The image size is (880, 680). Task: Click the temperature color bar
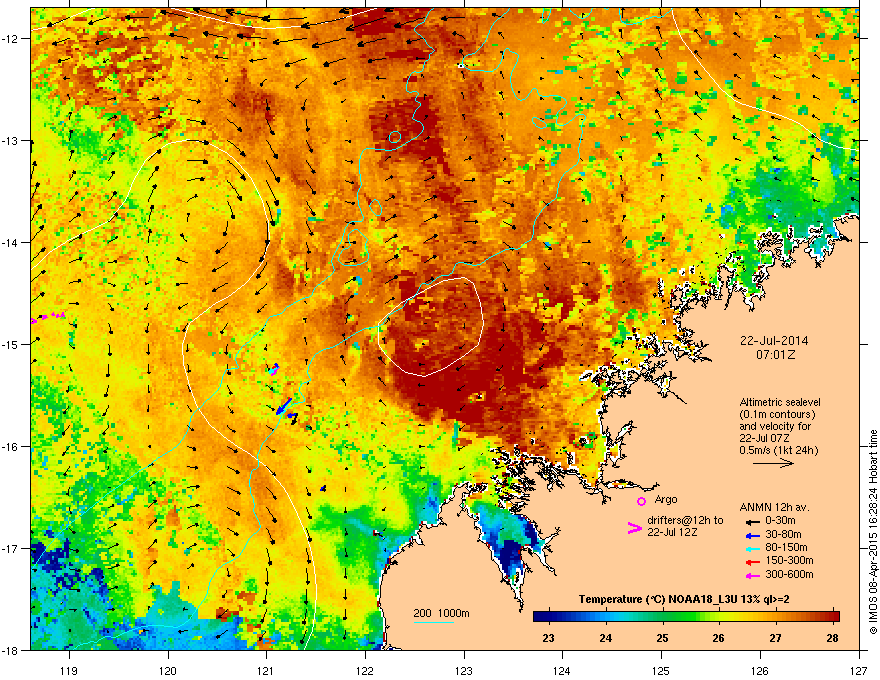point(686,616)
